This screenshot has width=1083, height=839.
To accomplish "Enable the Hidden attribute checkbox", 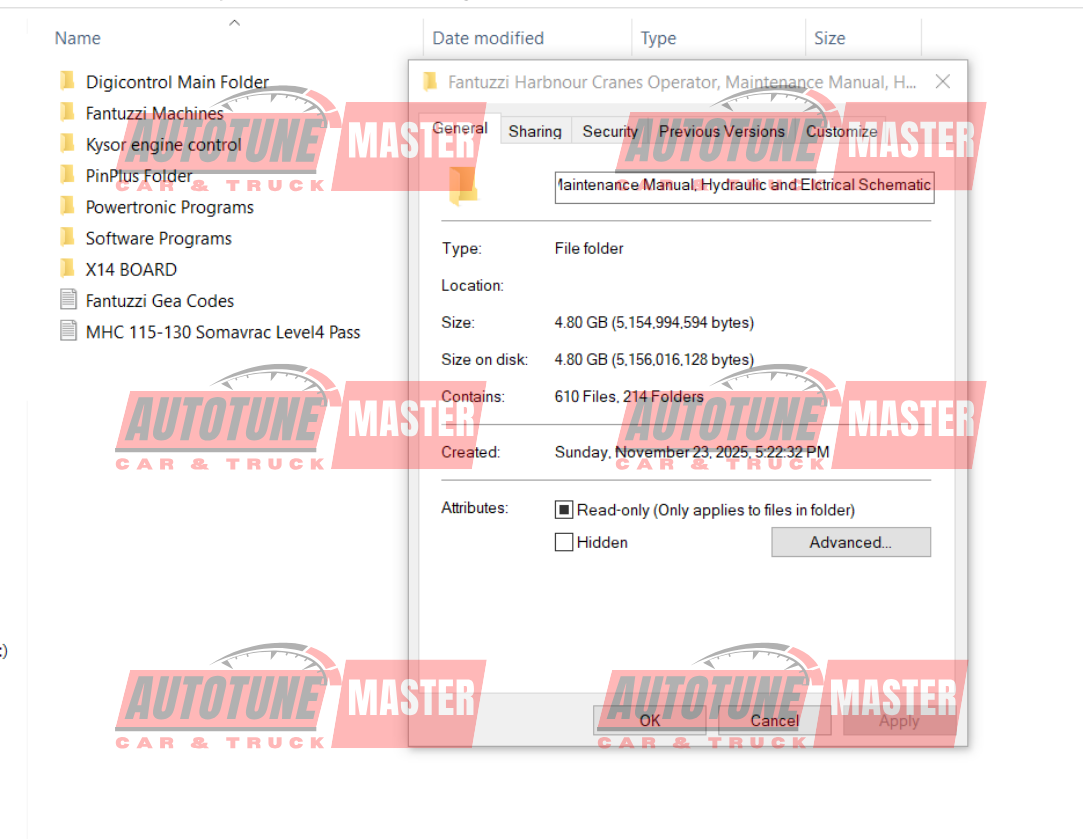I will point(564,542).
